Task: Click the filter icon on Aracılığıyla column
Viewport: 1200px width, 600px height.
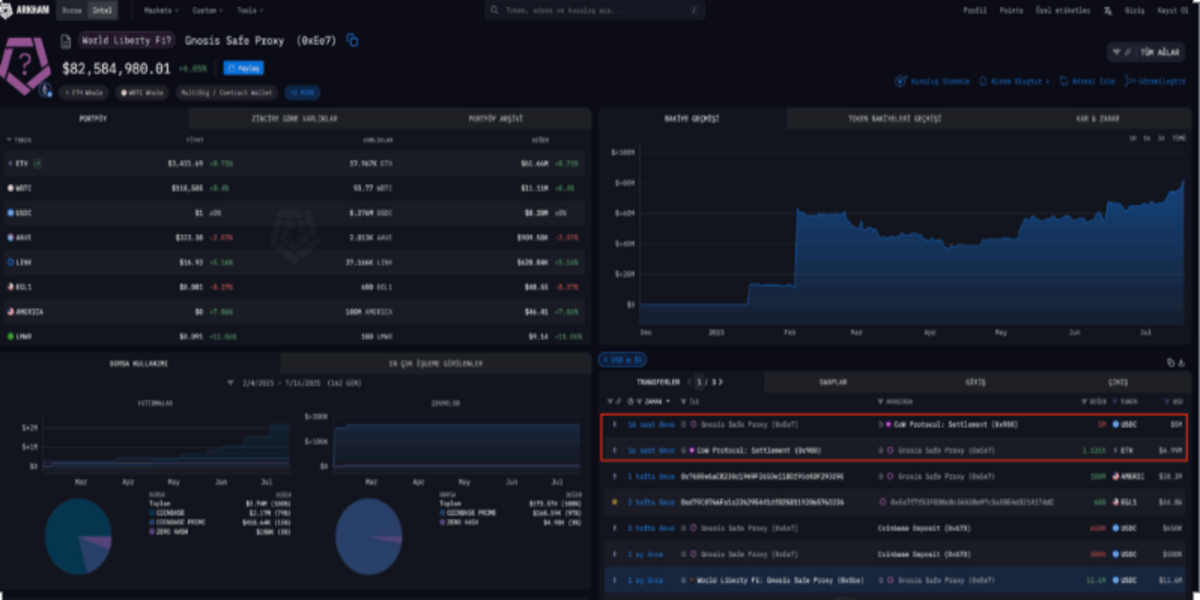Action: [x=880, y=401]
